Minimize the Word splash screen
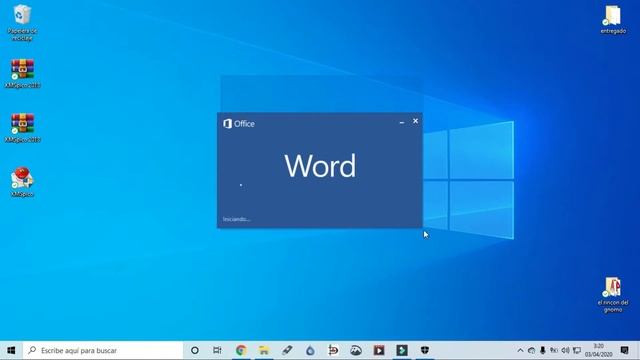Viewport: 640px width, 360px height. click(x=402, y=122)
